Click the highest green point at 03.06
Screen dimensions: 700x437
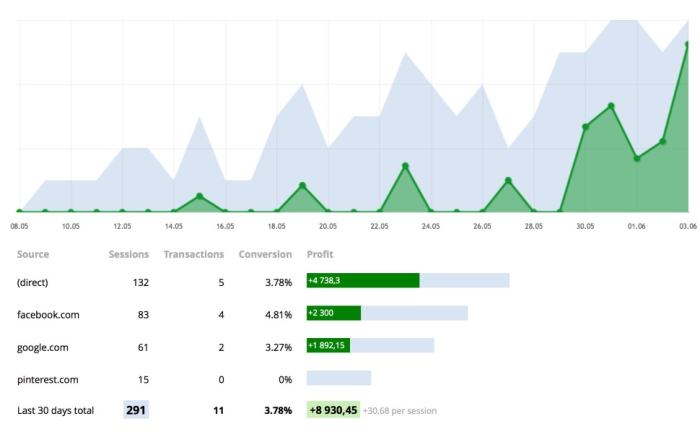click(x=688, y=44)
